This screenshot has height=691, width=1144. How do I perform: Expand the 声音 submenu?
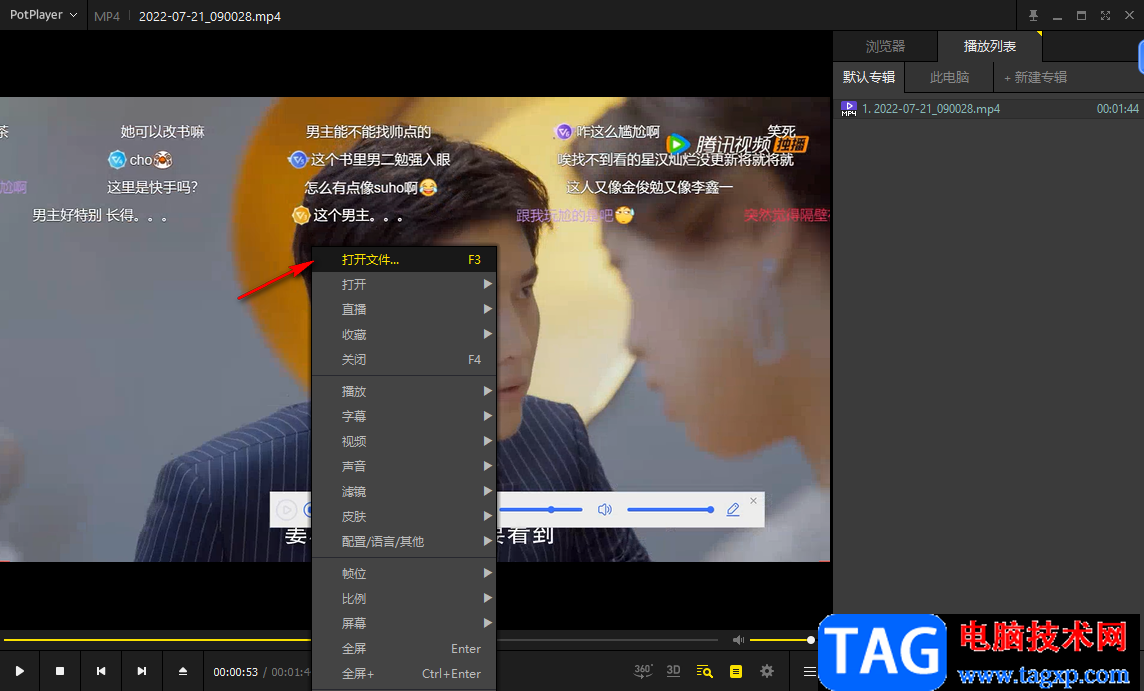tap(404, 466)
